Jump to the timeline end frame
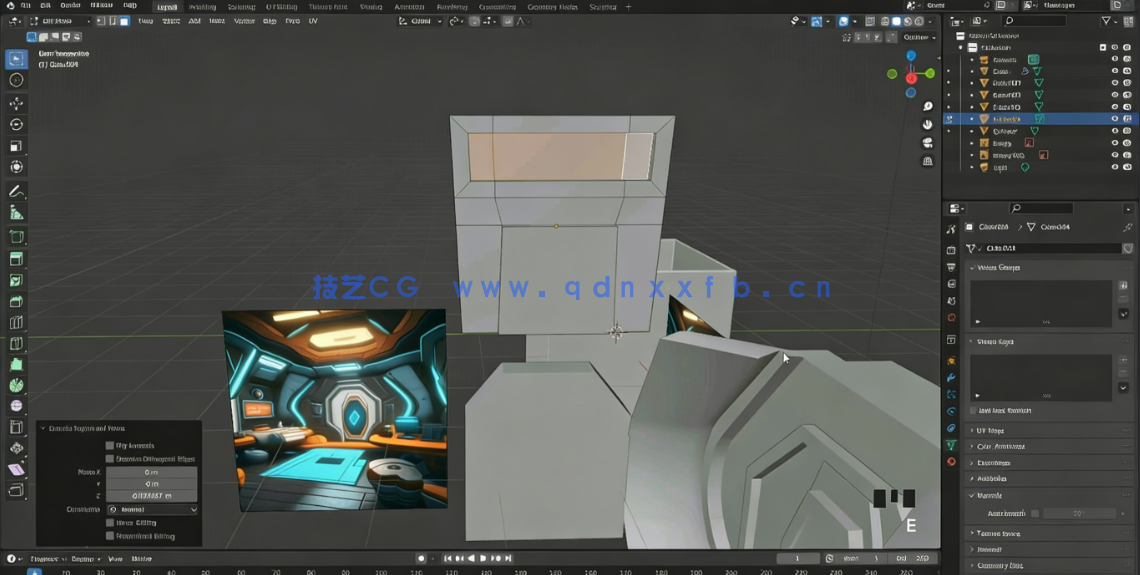 [509, 558]
